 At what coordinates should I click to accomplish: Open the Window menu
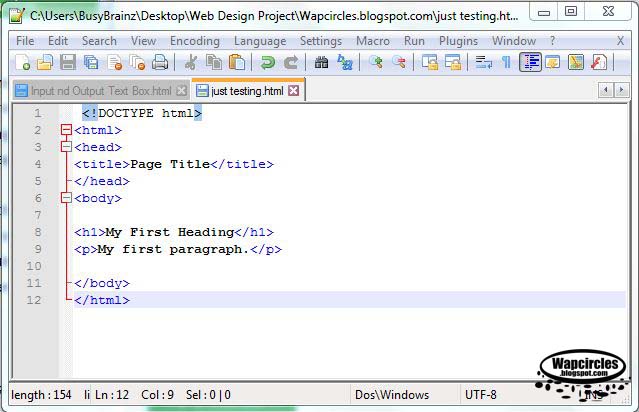click(514, 41)
